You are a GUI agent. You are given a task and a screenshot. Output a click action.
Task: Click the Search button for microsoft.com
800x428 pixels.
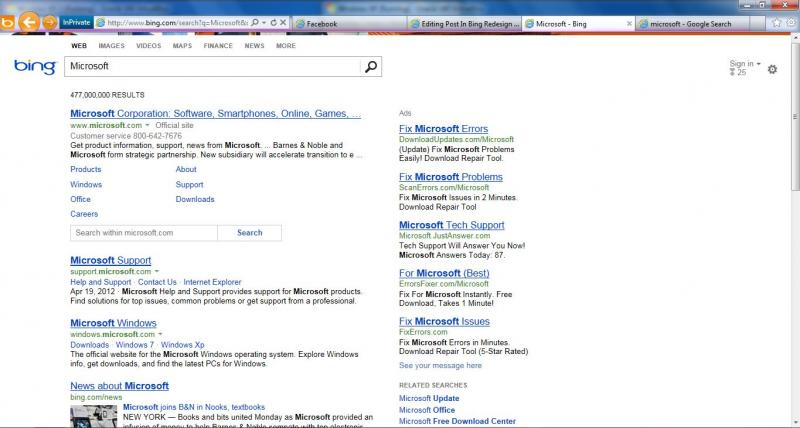[x=249, y=233]
